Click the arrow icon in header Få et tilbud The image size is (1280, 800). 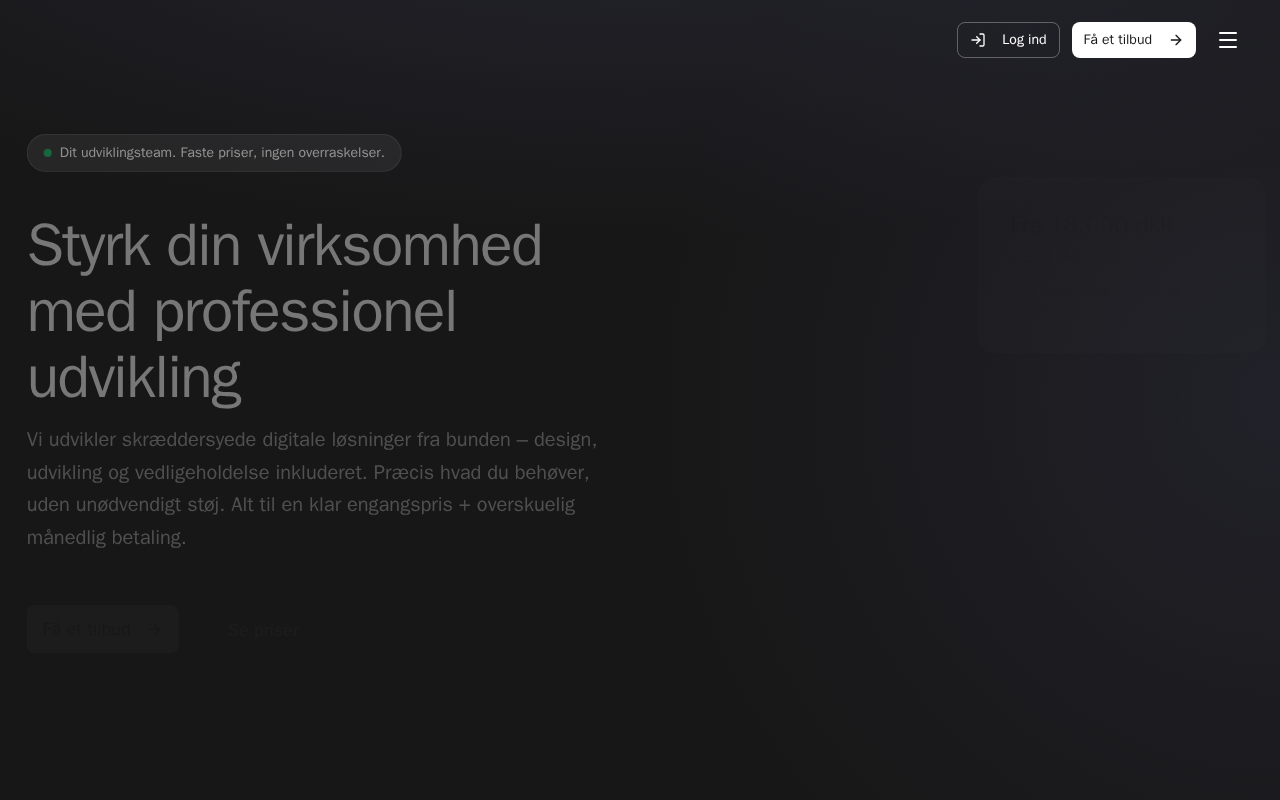pyautogui.click(x=1176, y=40)
